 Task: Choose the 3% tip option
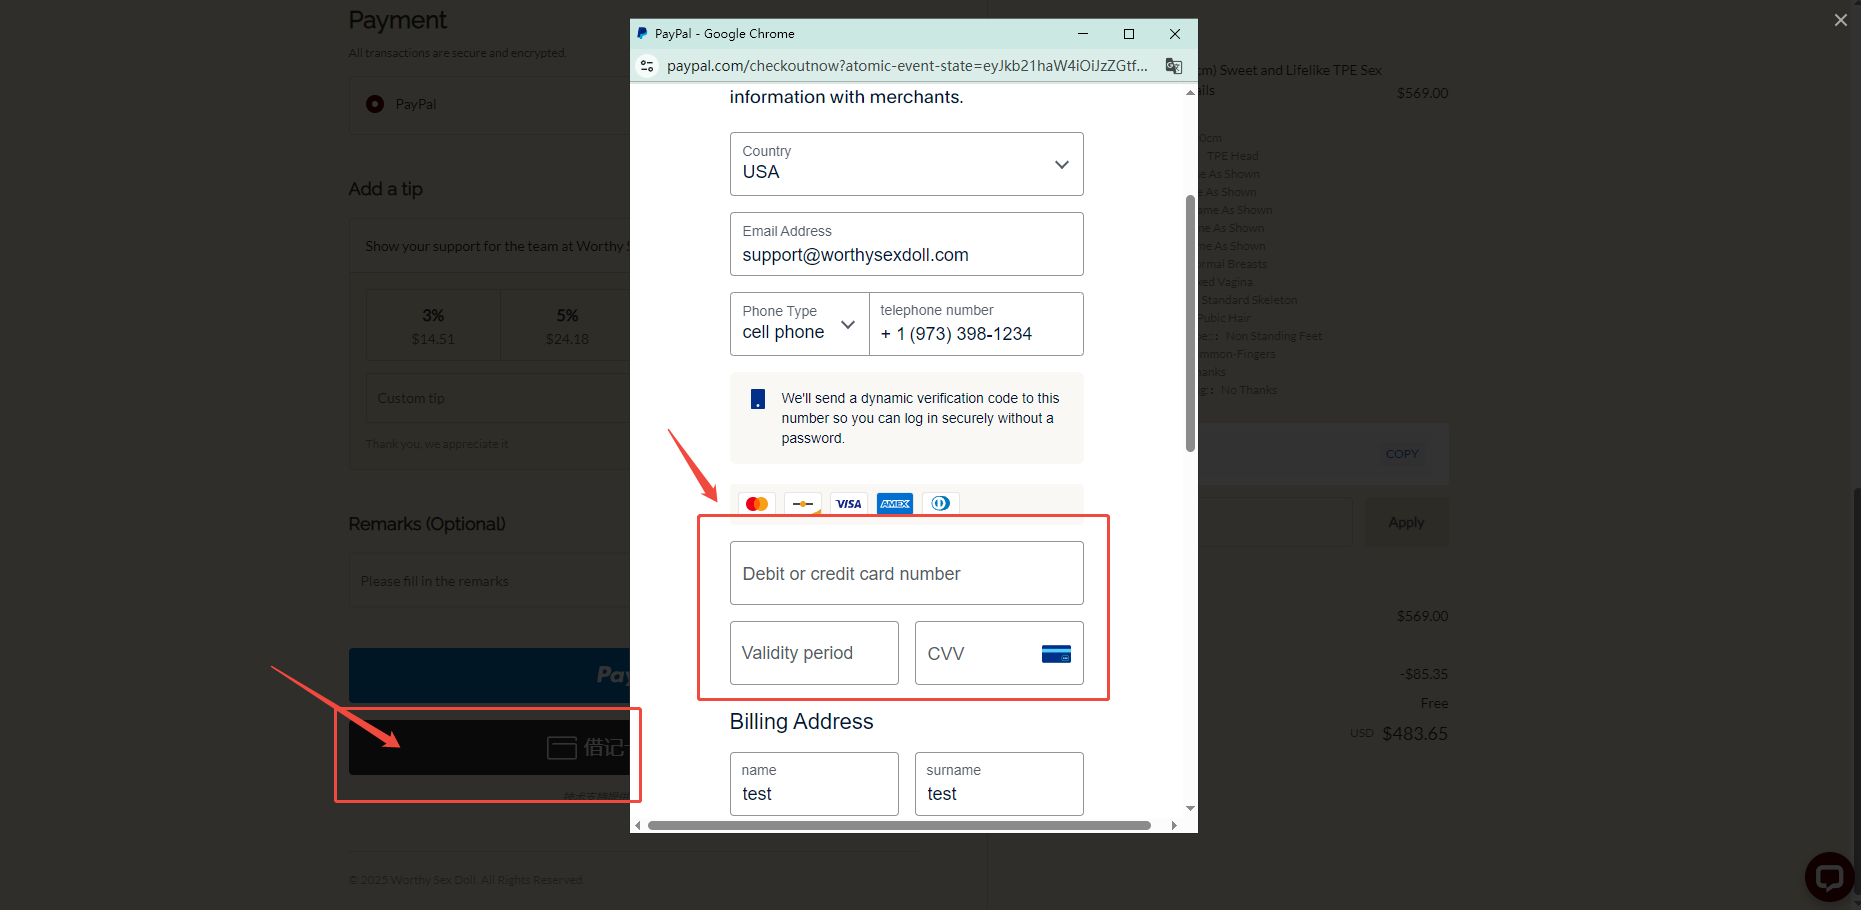point(433,326)
